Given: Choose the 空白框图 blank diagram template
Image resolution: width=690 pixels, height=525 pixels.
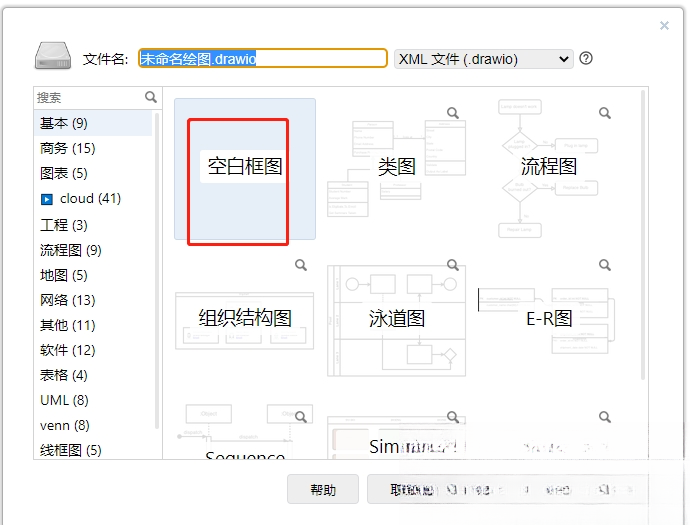Looking at the screenshot, I should (x=245, y=169).
